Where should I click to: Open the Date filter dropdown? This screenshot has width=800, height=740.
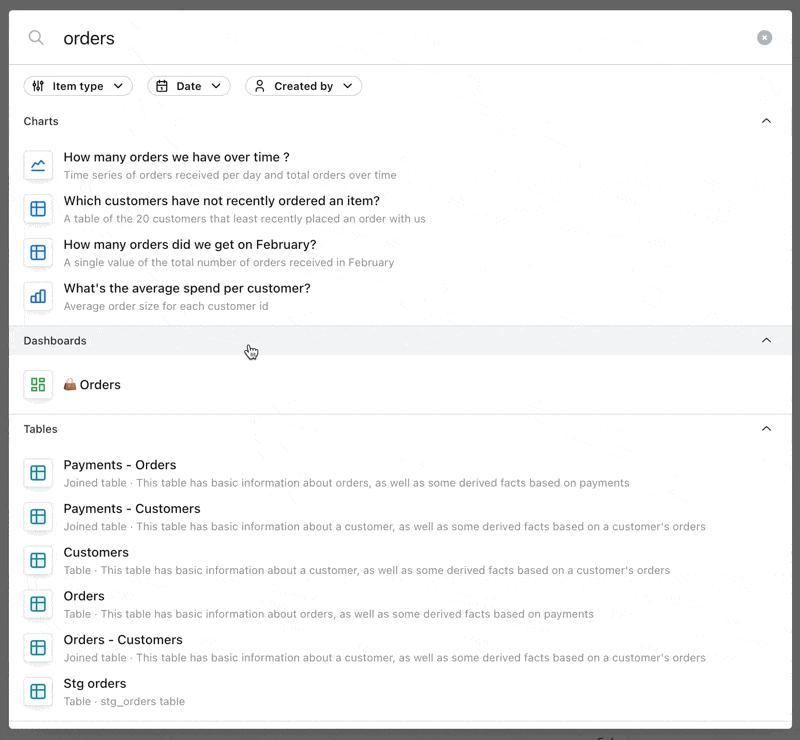click(189, 86)
